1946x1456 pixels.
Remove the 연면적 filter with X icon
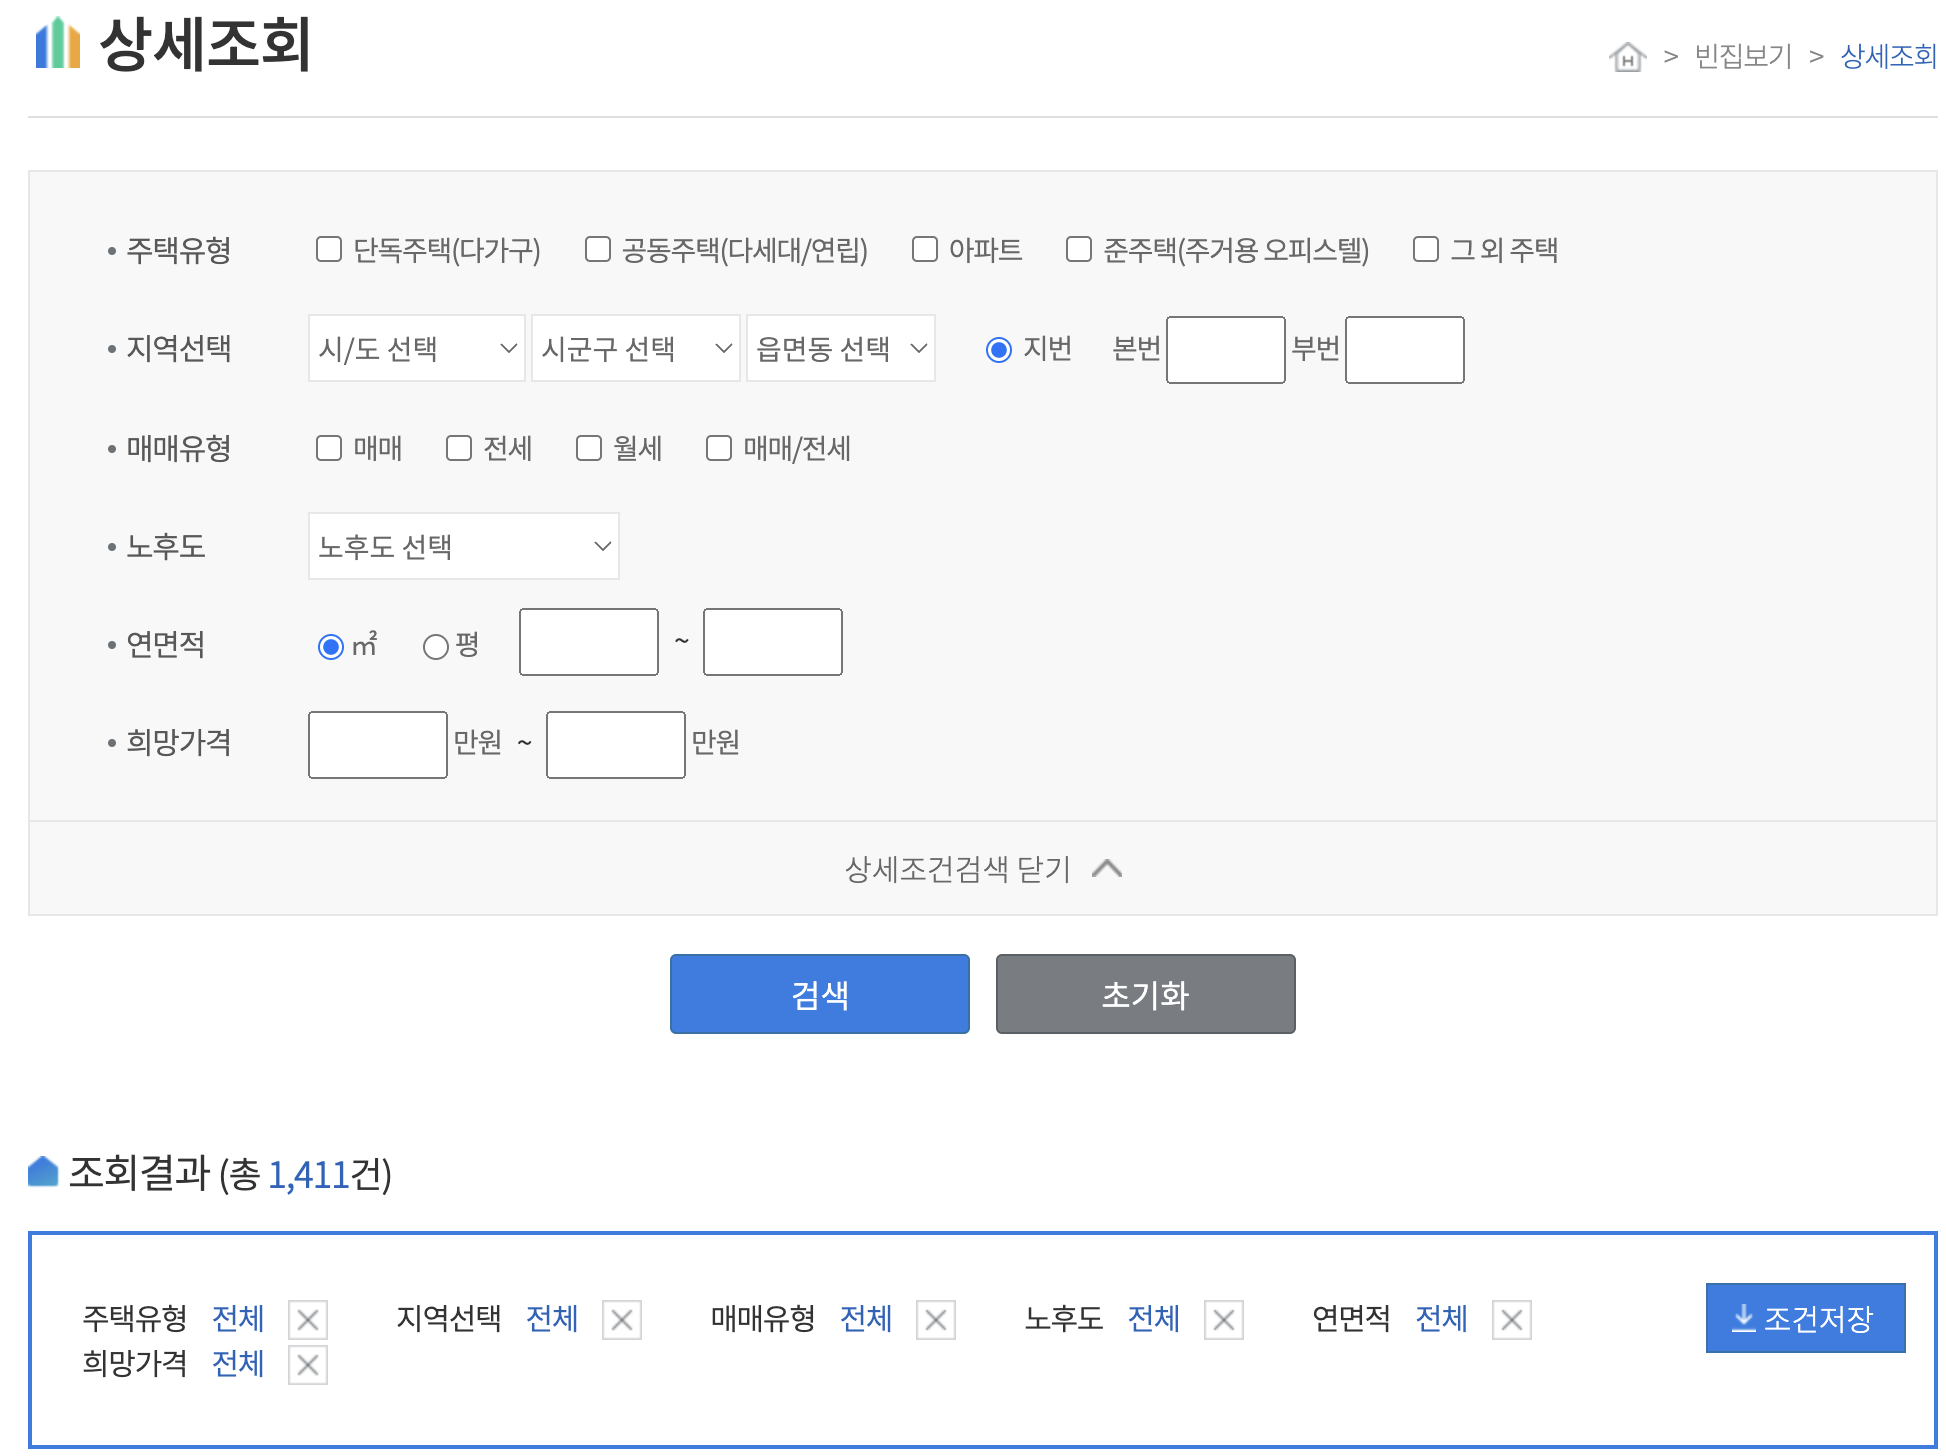point(1512,1320)
